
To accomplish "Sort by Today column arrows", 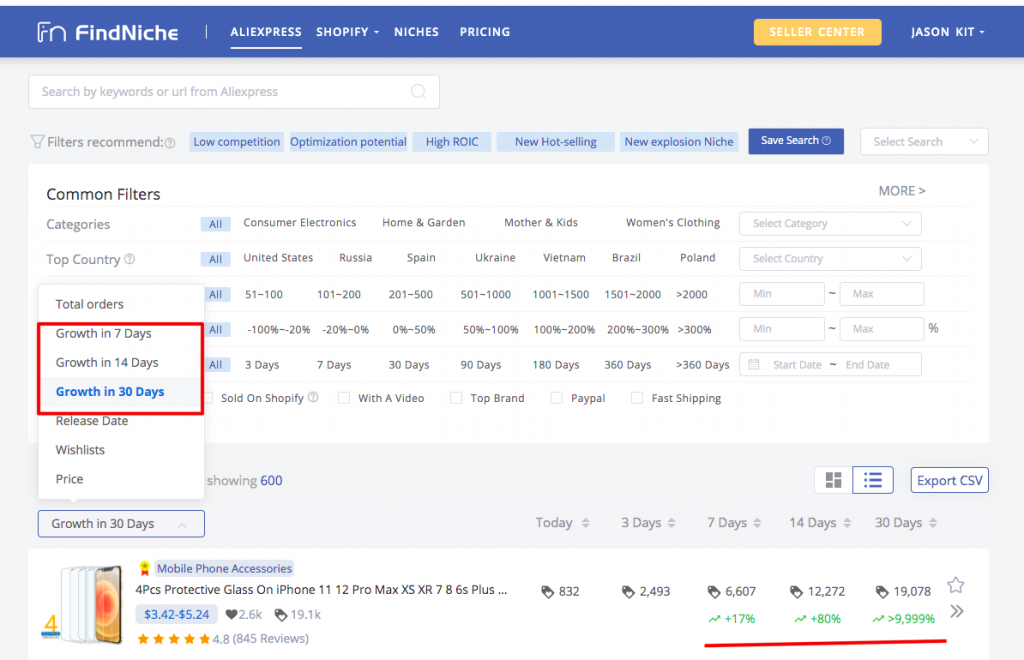I will click(x=585, y=523).
